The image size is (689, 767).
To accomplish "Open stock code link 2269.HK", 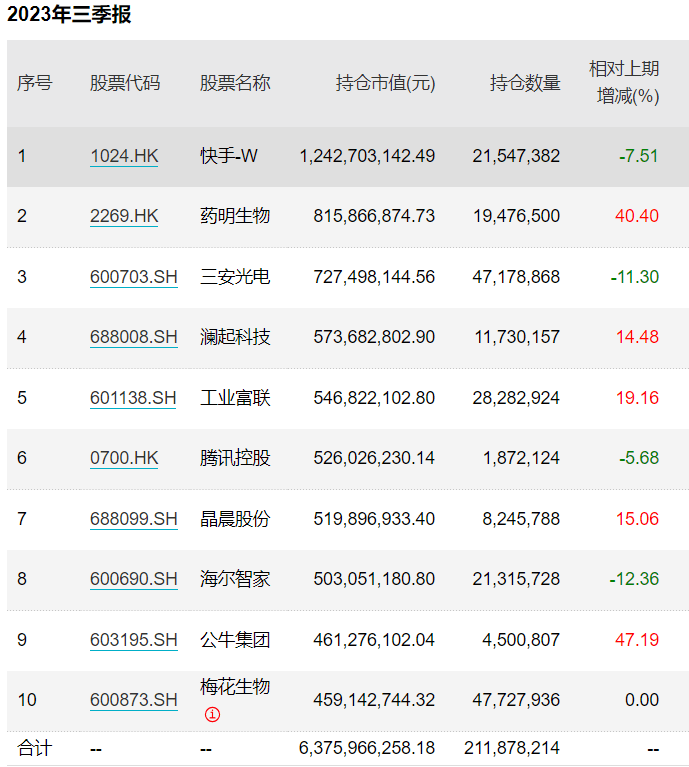I will 124,216.
